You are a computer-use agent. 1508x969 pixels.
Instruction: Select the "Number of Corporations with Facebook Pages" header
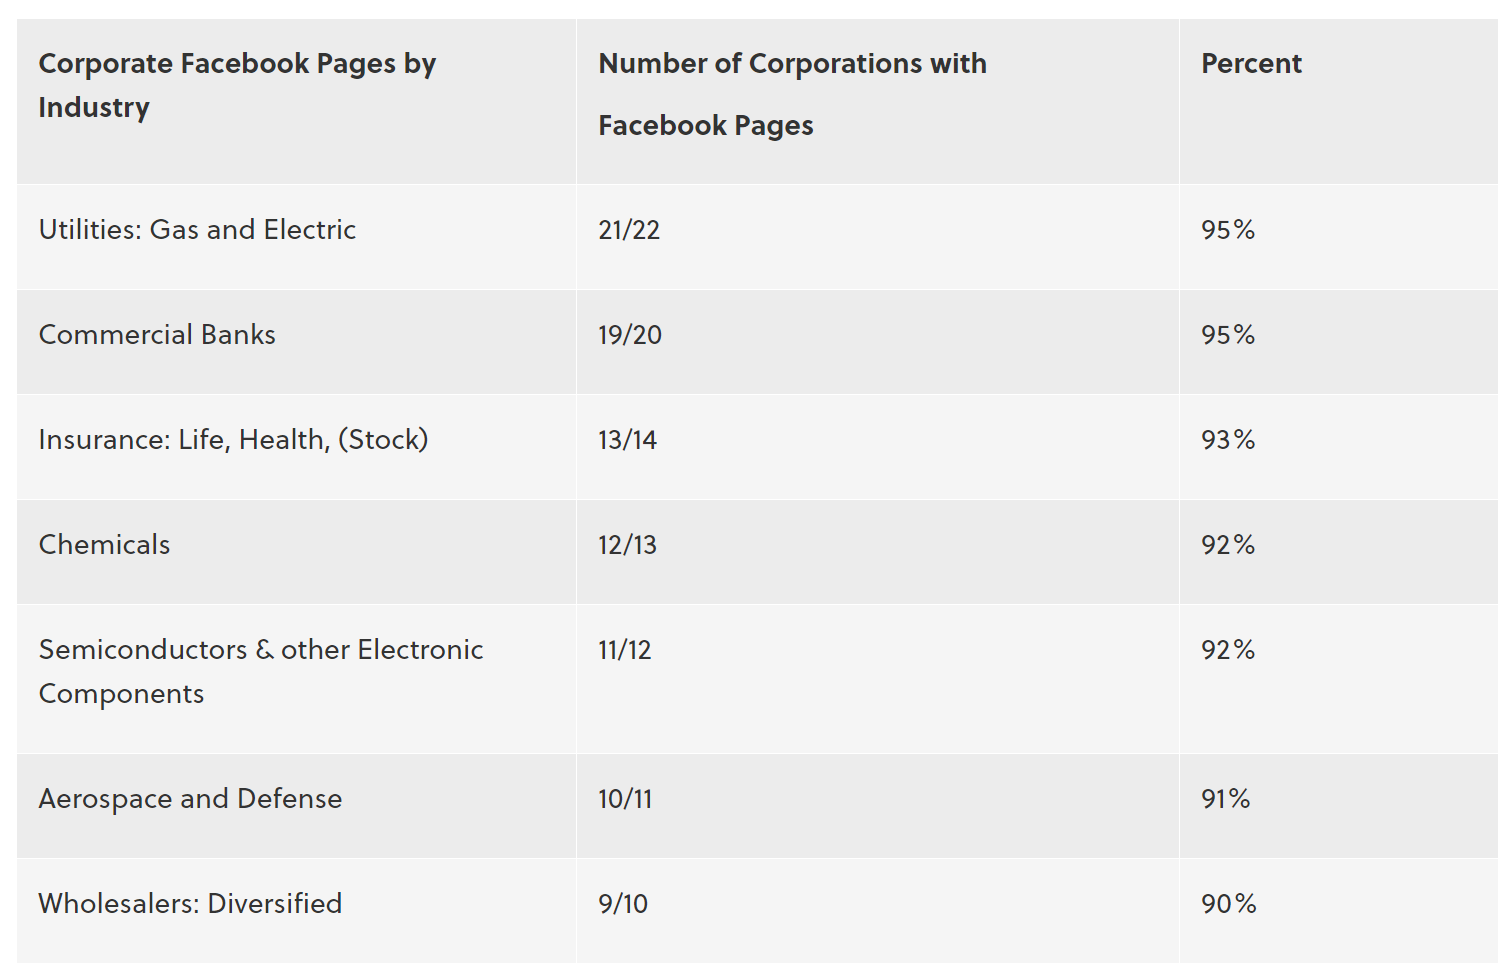(x=791, y=94)
